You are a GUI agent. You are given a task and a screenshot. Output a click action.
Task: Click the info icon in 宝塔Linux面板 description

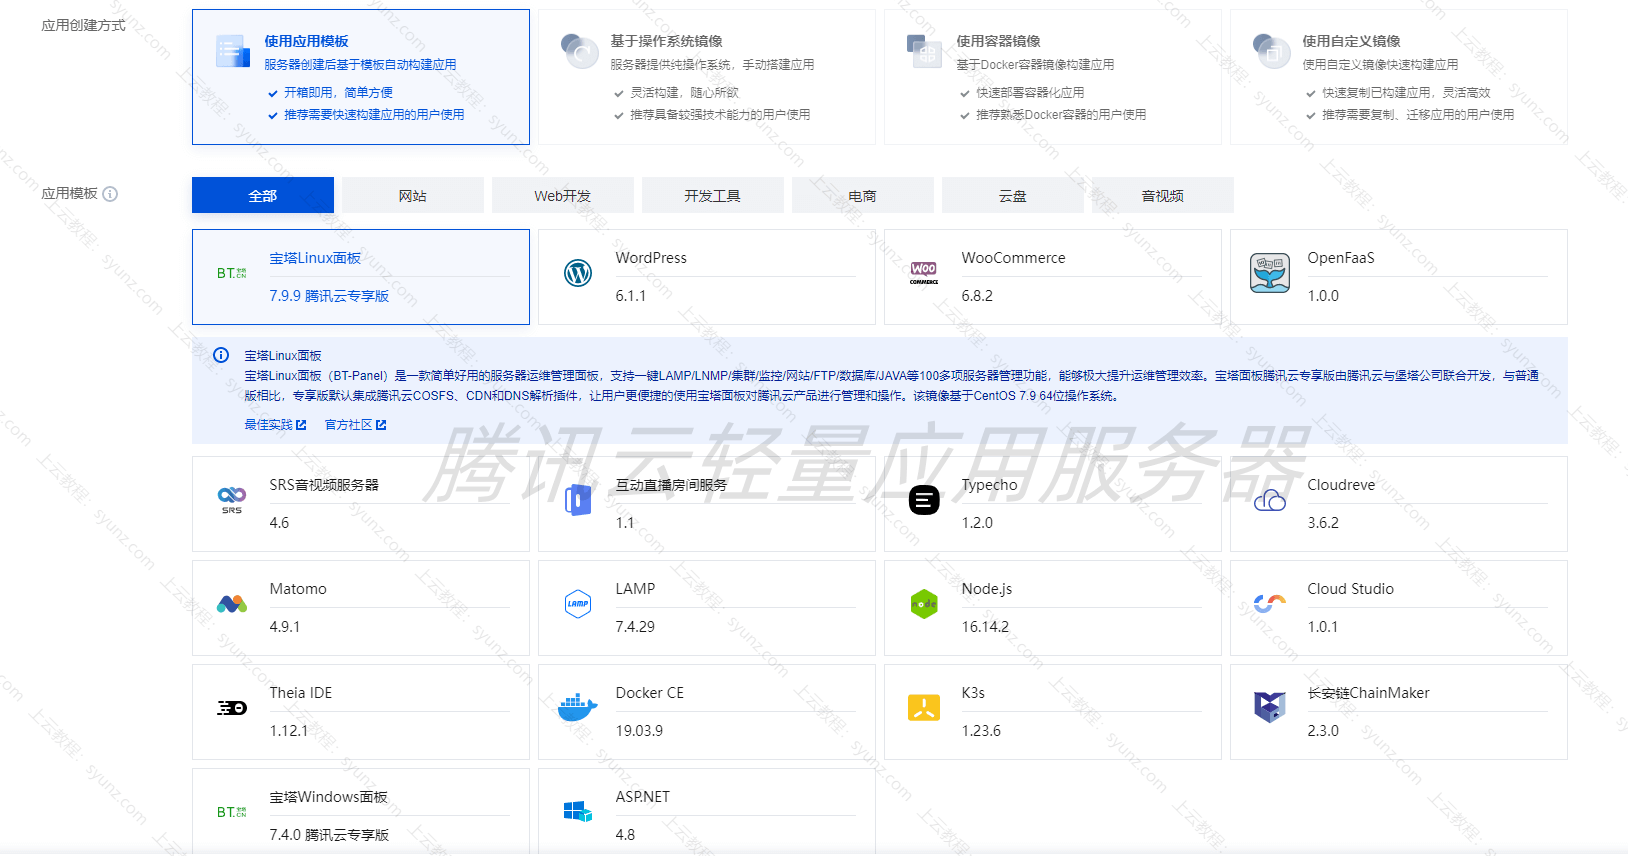[x=221, y=355]
